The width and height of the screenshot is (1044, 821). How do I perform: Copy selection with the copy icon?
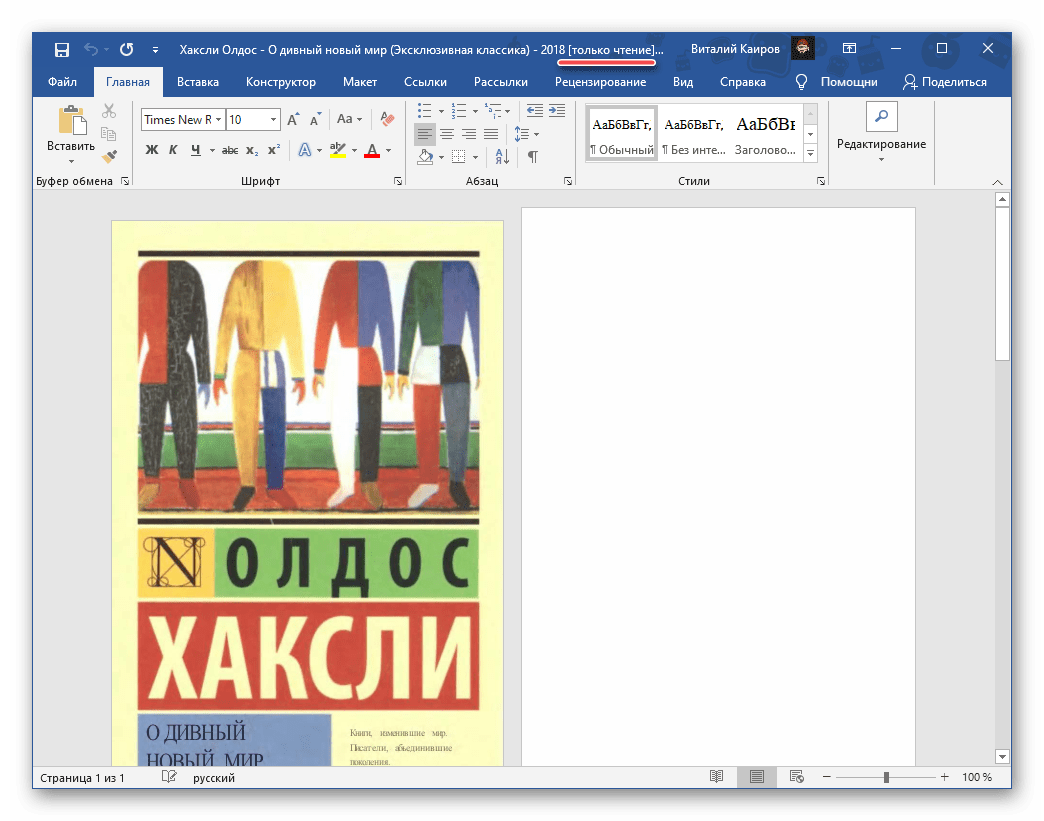(x=109, y=134)
